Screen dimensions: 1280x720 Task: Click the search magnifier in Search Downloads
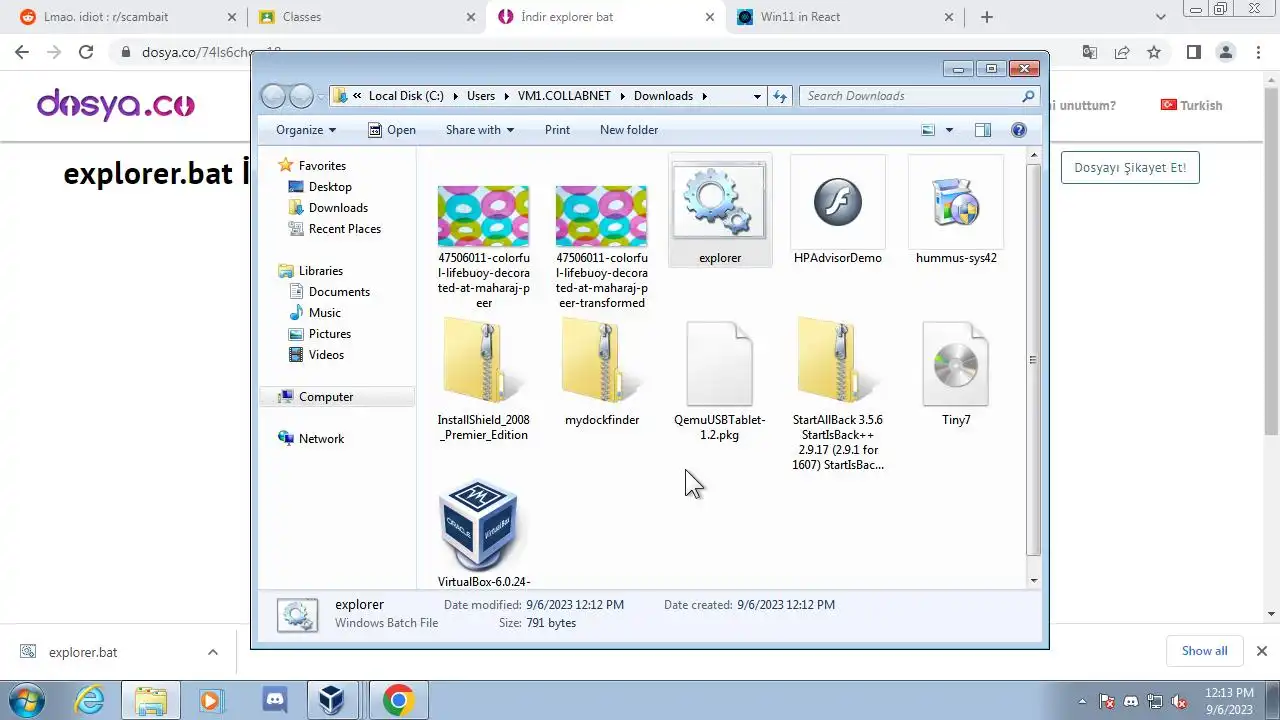pos(1028,96)
